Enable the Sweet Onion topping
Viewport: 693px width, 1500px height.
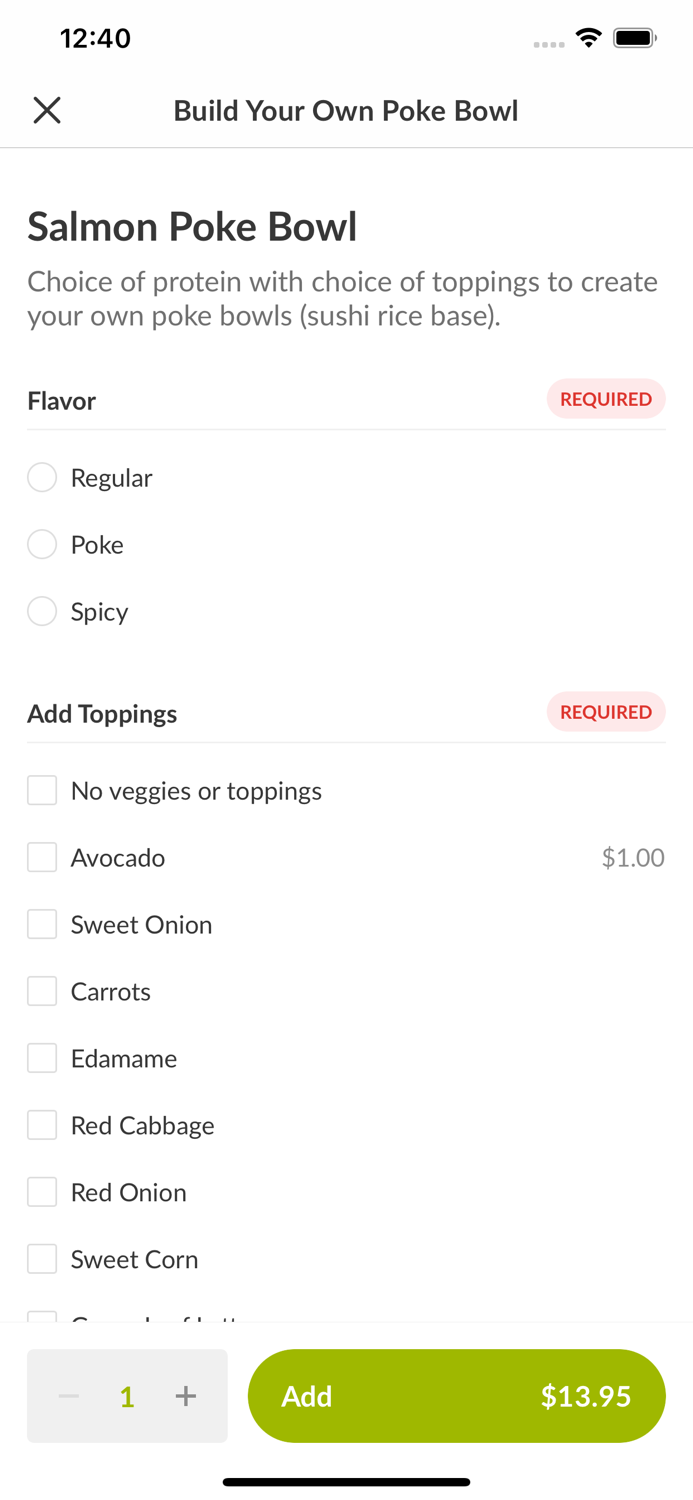pyautogui.click(x=41, y=924)
